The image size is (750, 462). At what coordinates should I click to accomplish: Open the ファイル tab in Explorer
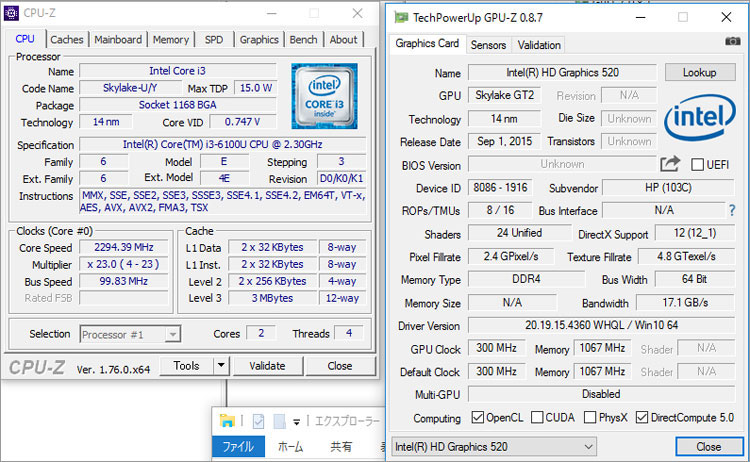(x=238, y=446)
